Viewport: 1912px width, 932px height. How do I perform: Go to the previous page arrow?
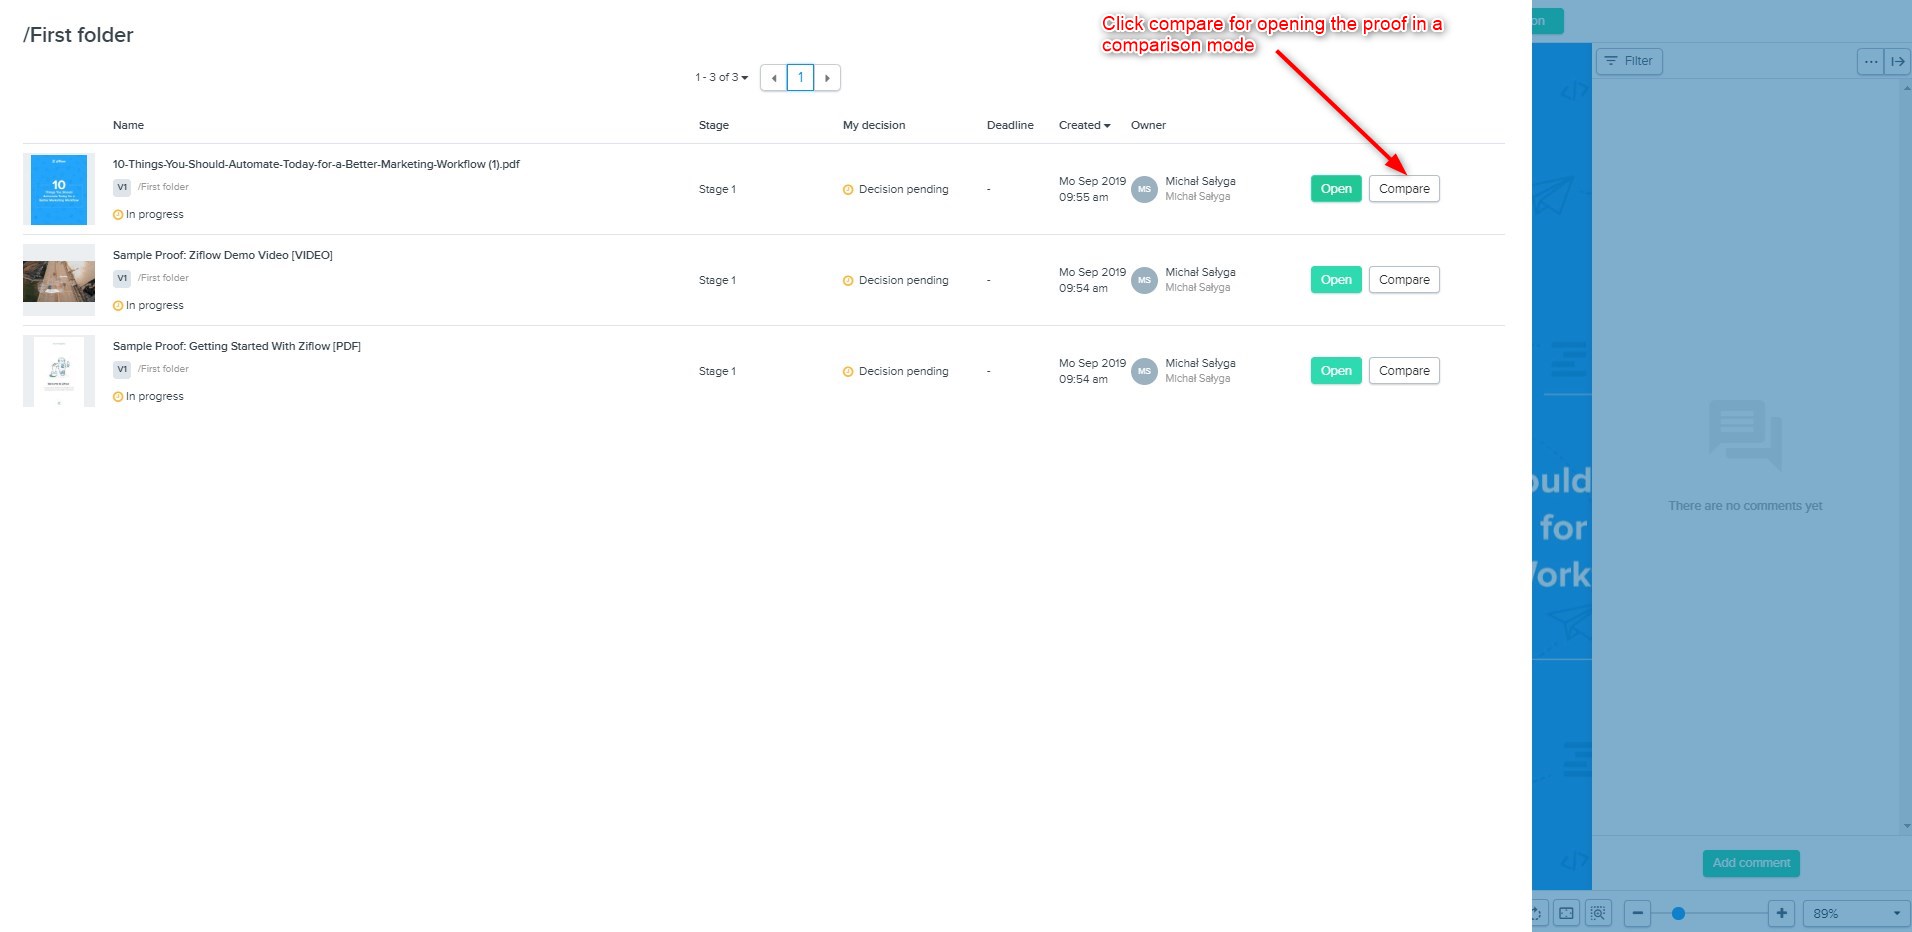pos(773,78)
